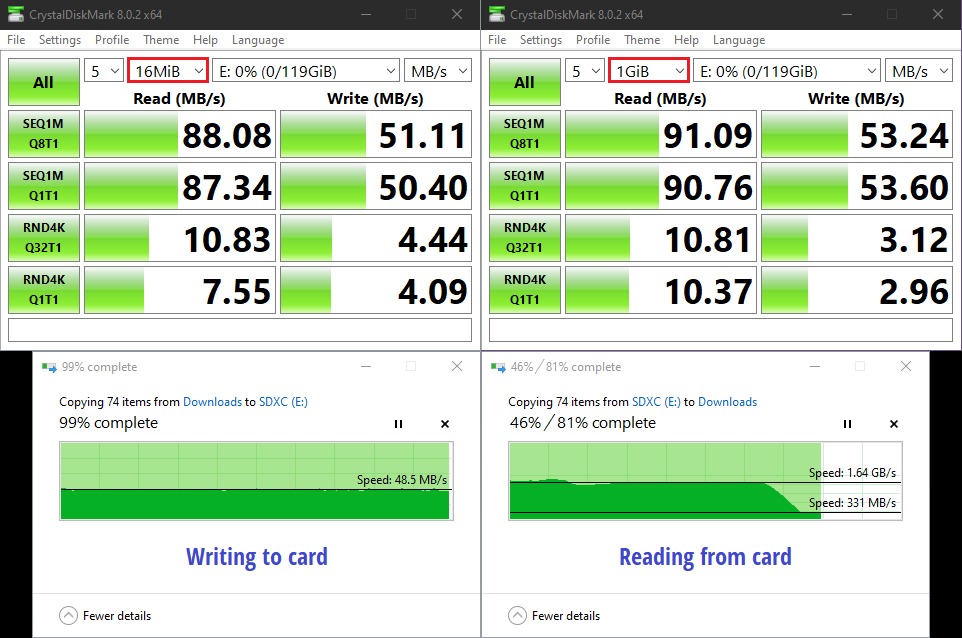Screen dimensions: 962x638
Task: Open the MB/s unit dropdown in right window
Action: point(918,71)
